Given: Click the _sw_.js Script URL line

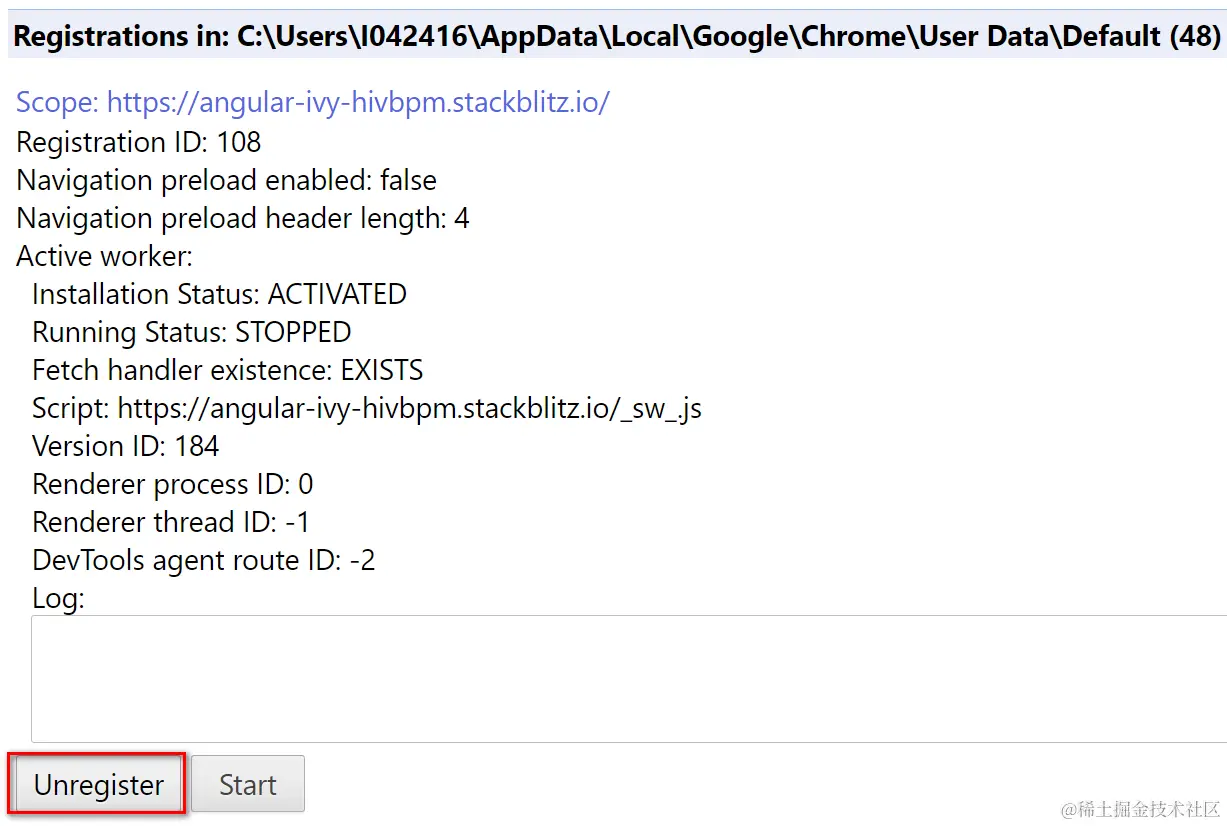Looking at the screenshot, I should click(366, 408).
